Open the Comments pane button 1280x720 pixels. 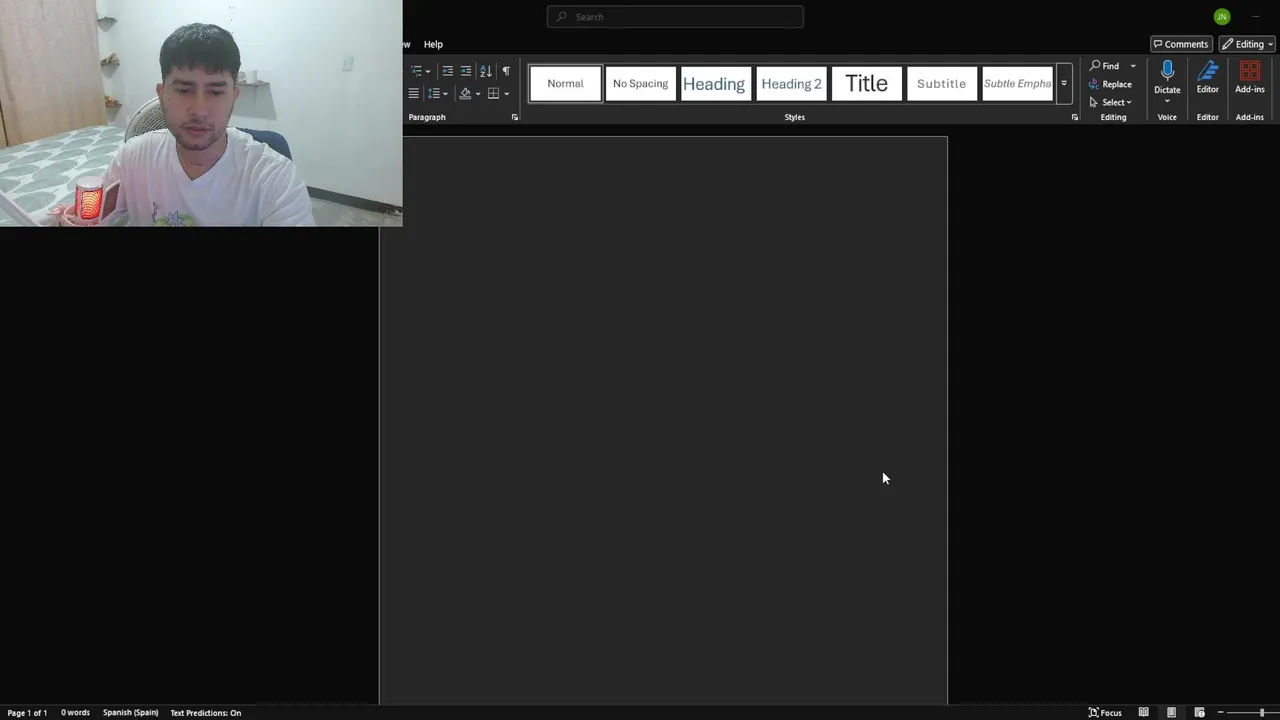1181,44
